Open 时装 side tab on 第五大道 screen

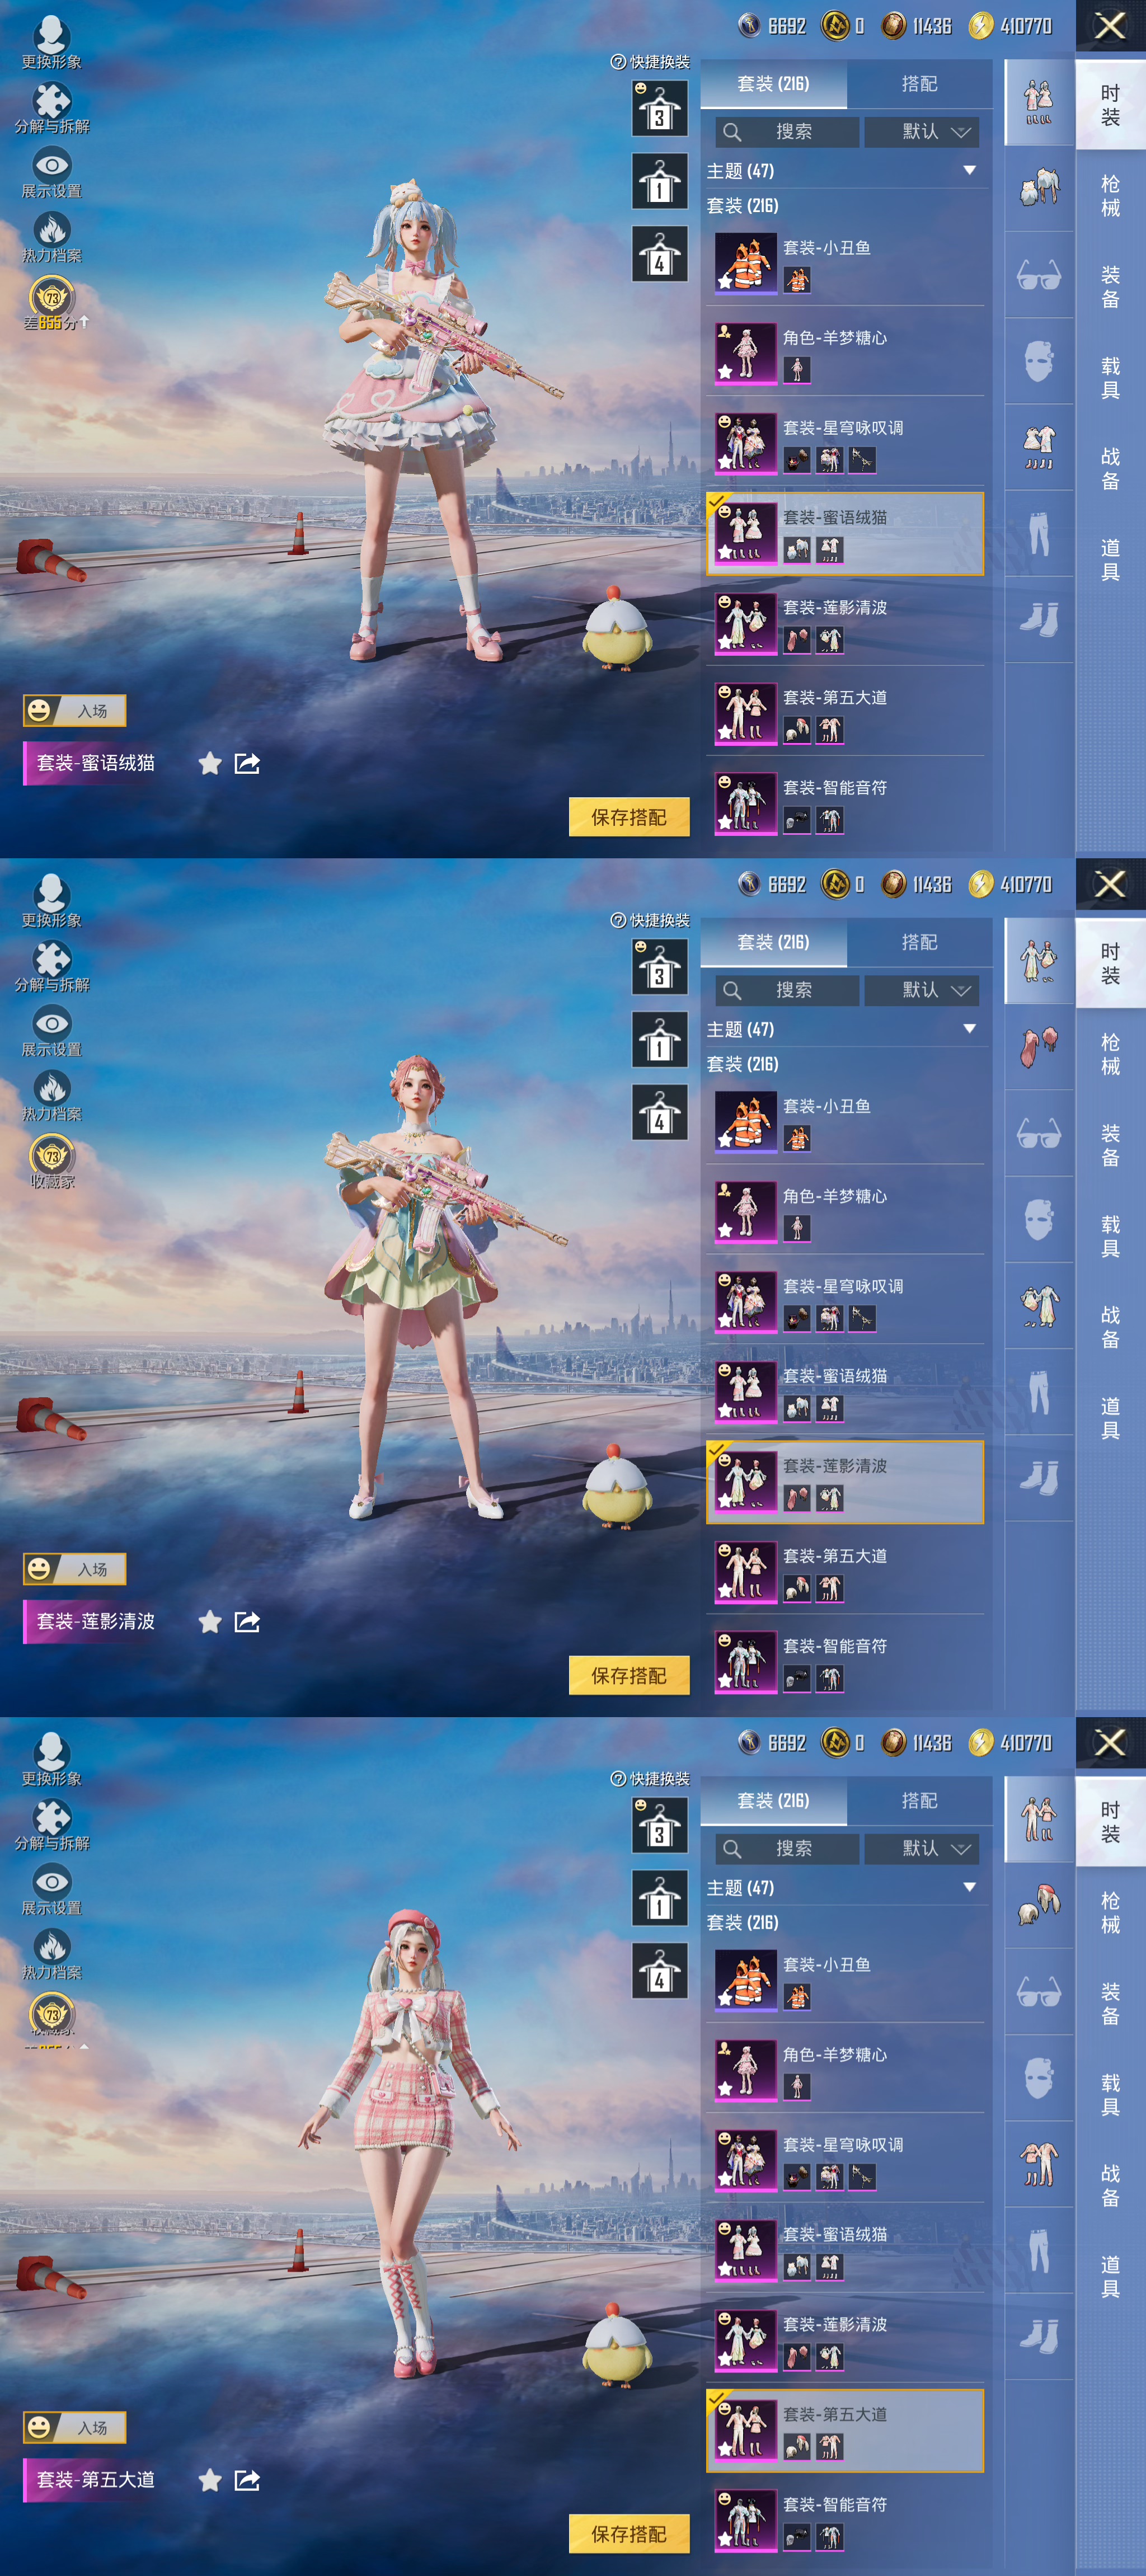[x=1111, y=1822]
